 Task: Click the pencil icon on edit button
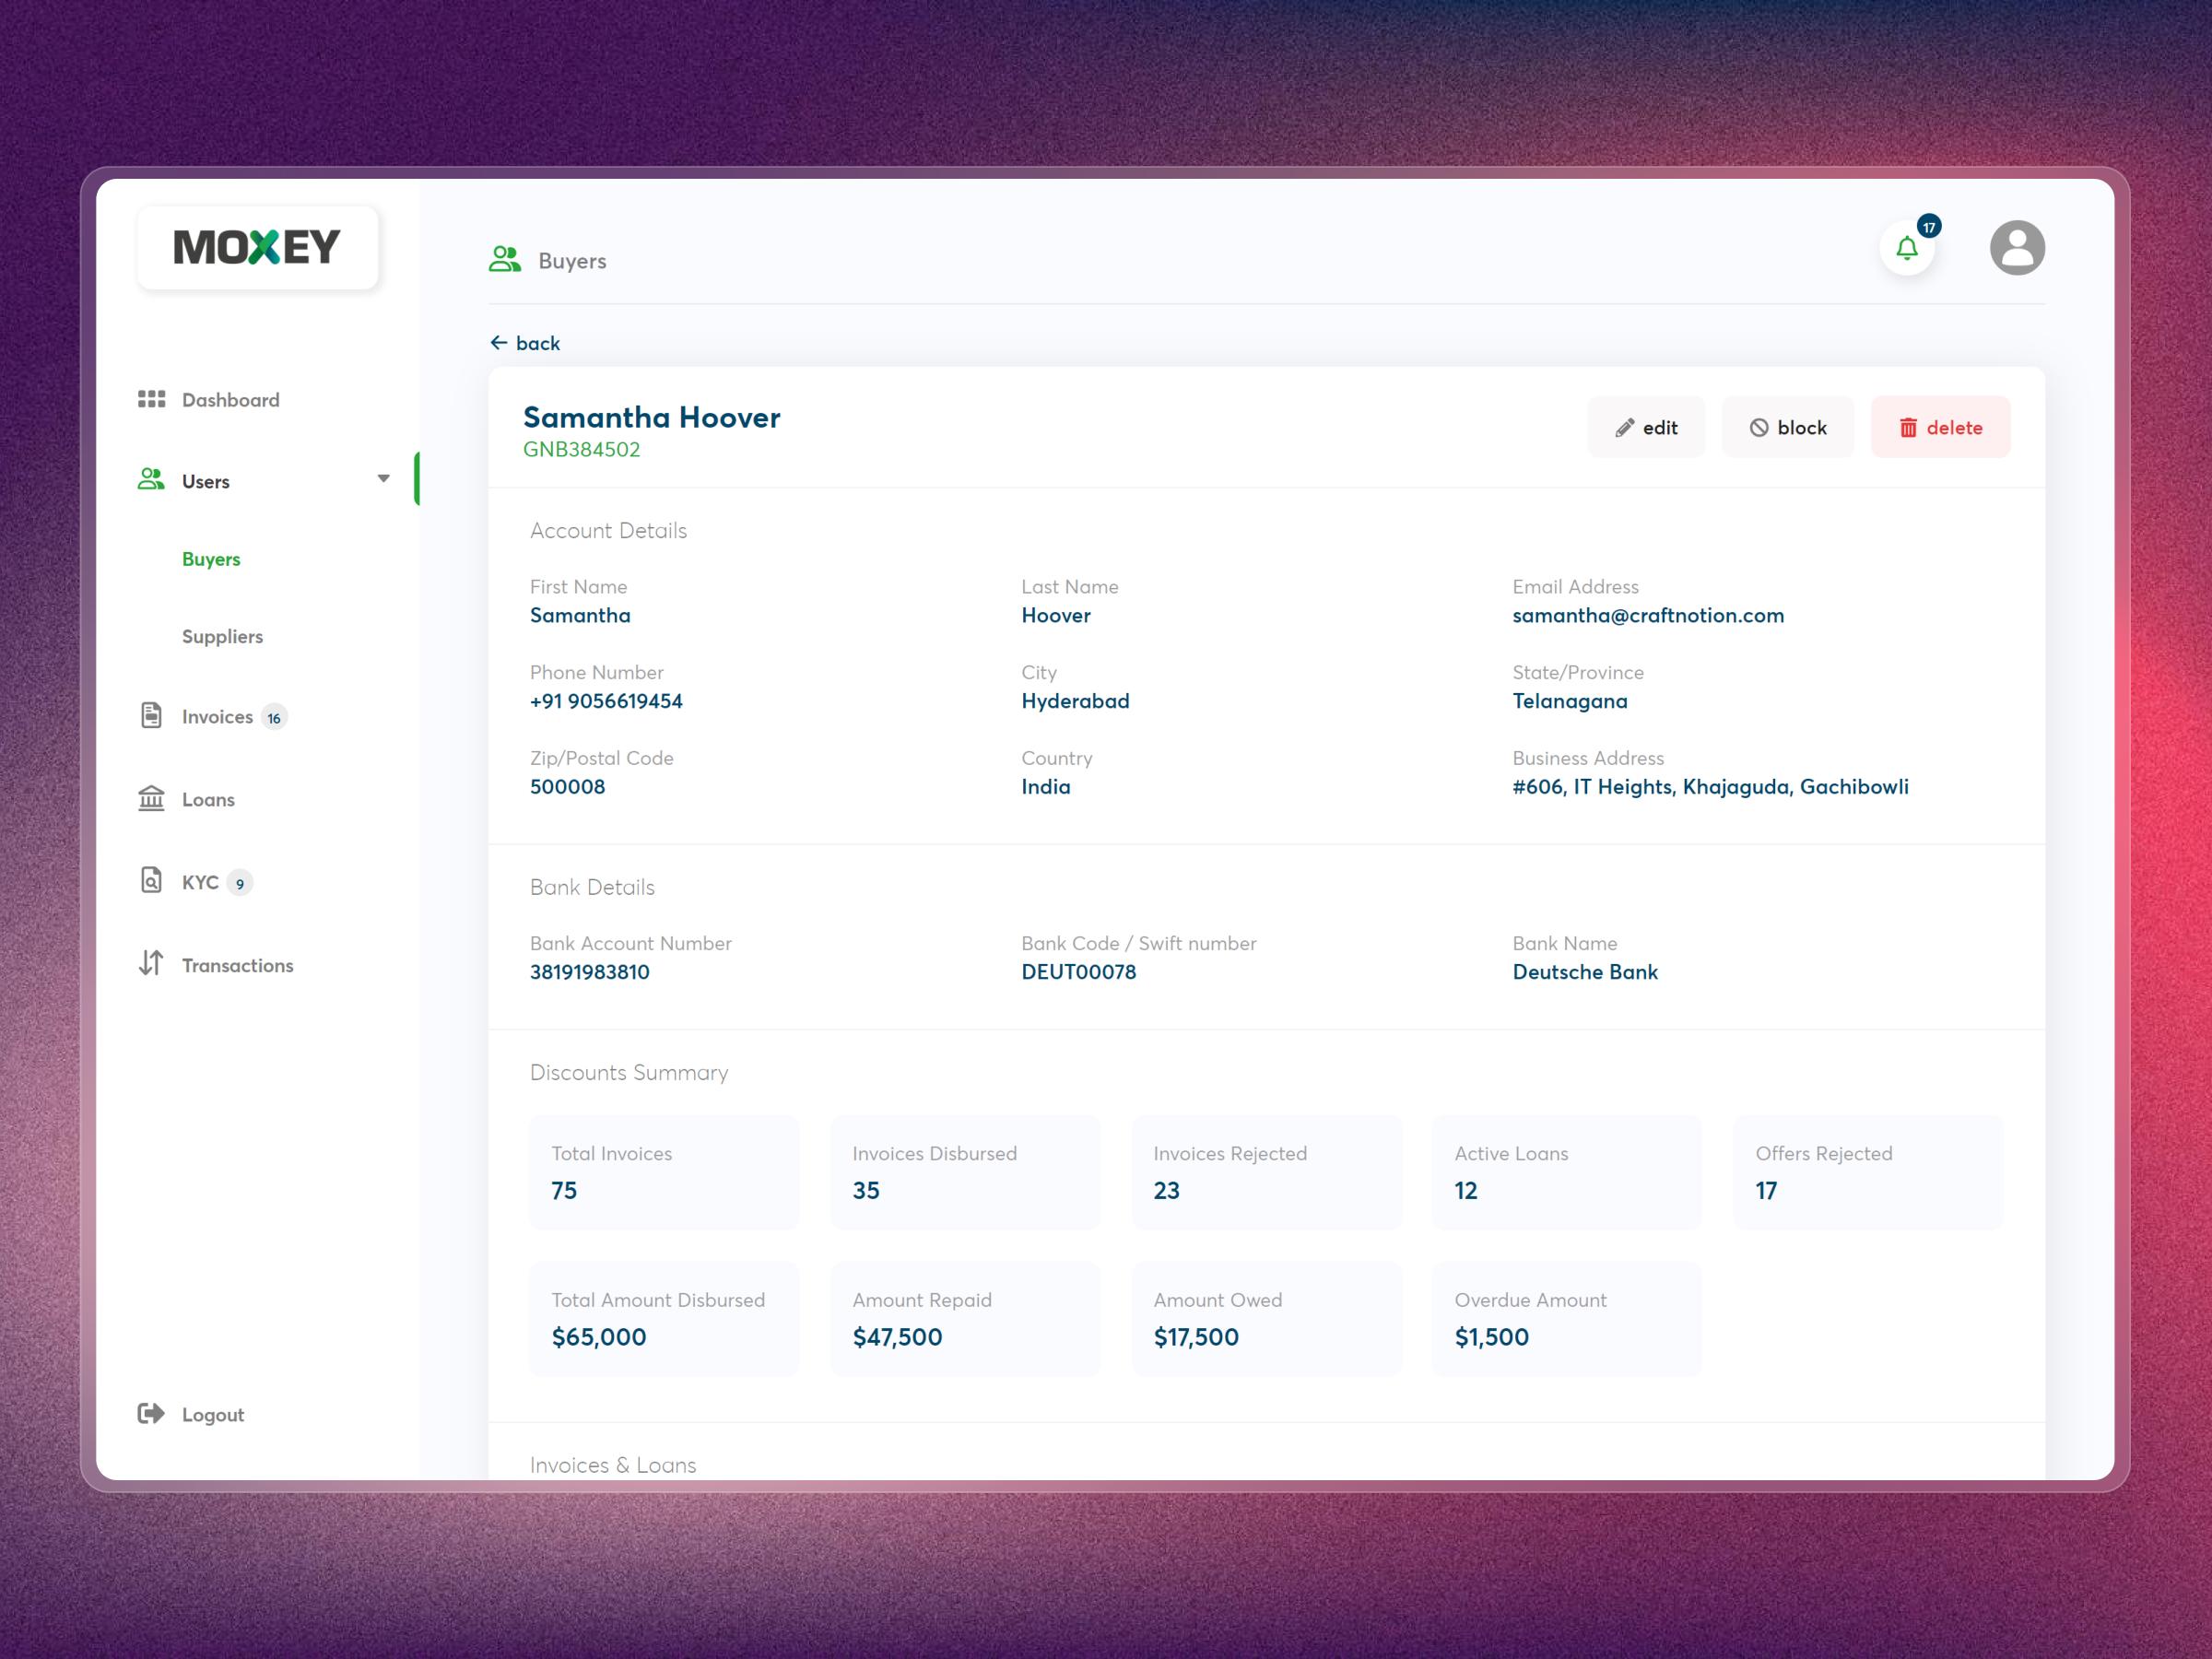[x=1625, y=428]
